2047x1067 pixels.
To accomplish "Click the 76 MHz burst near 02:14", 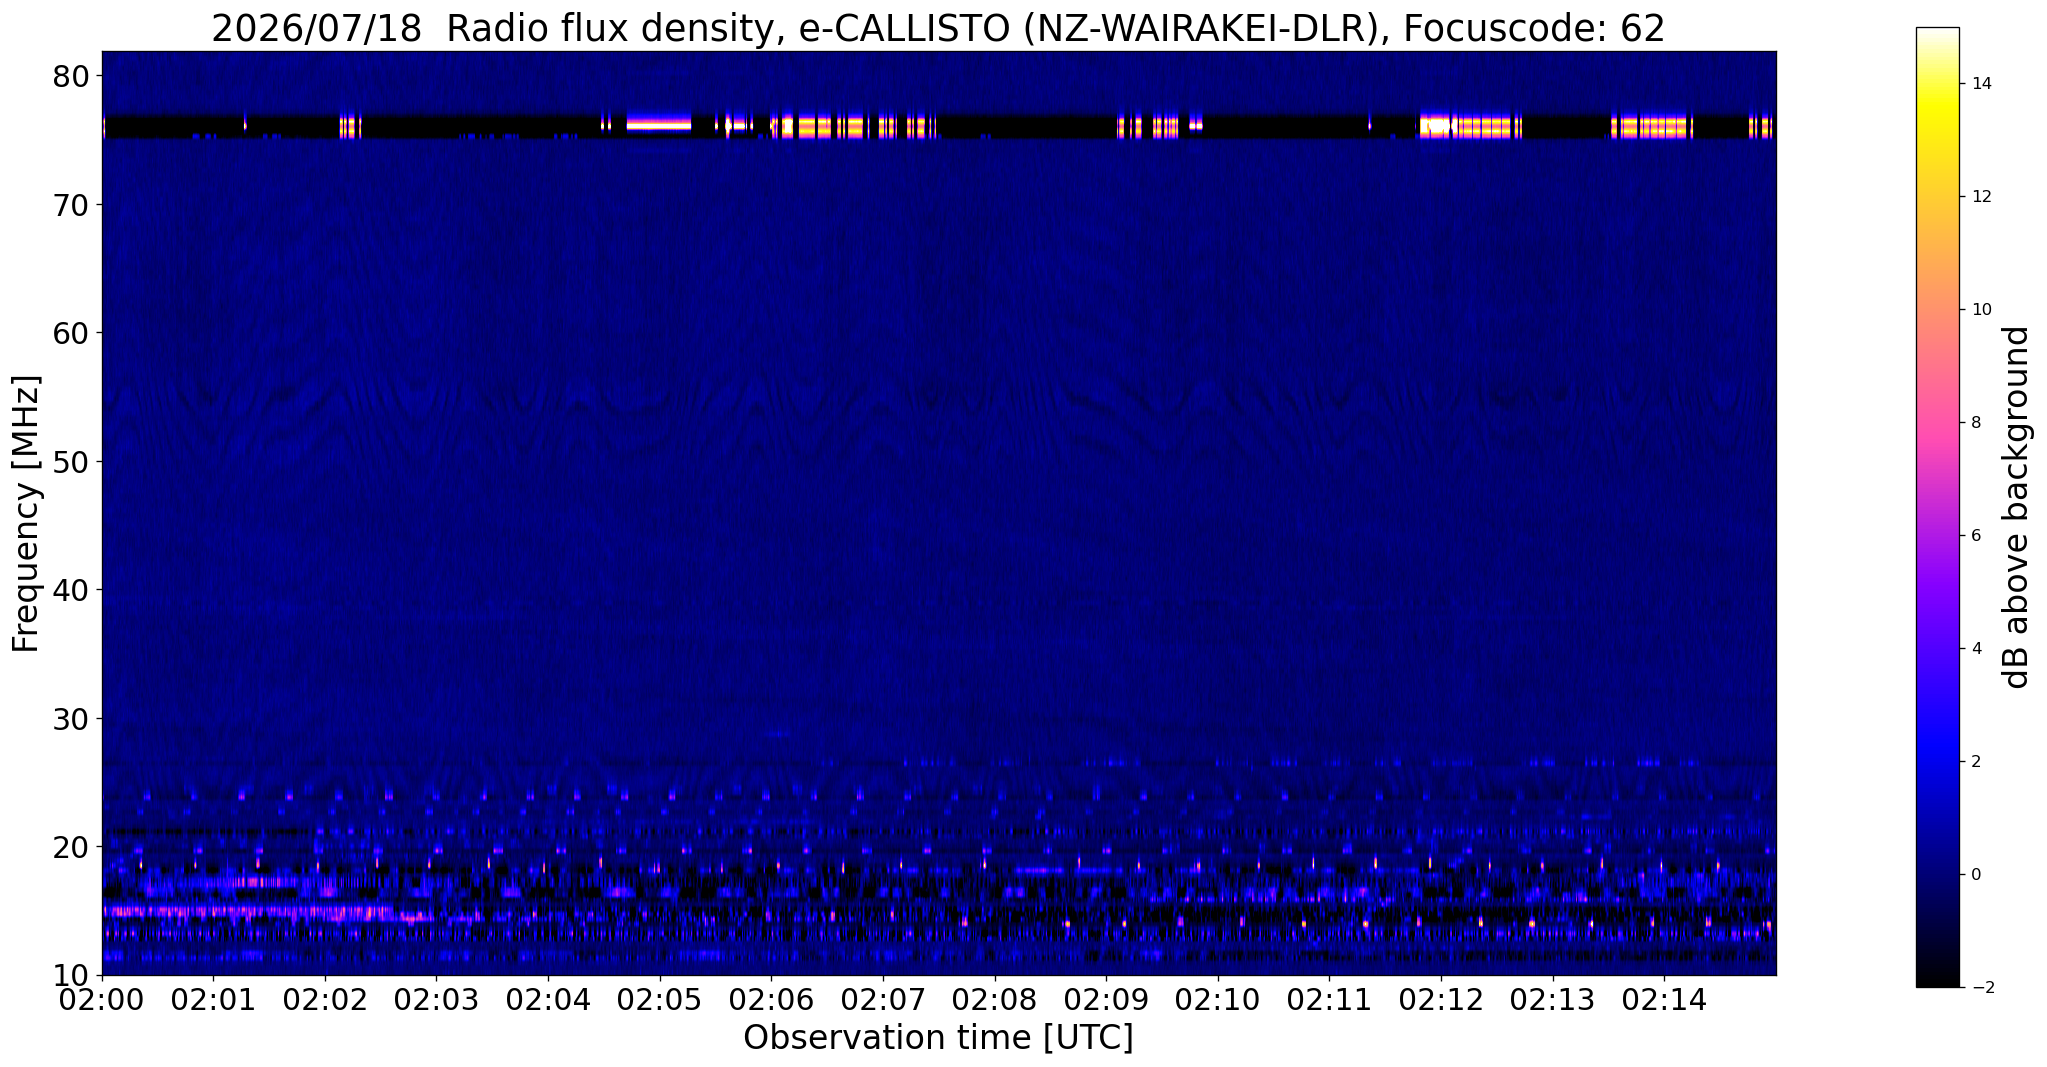I will click(1650, 127).
